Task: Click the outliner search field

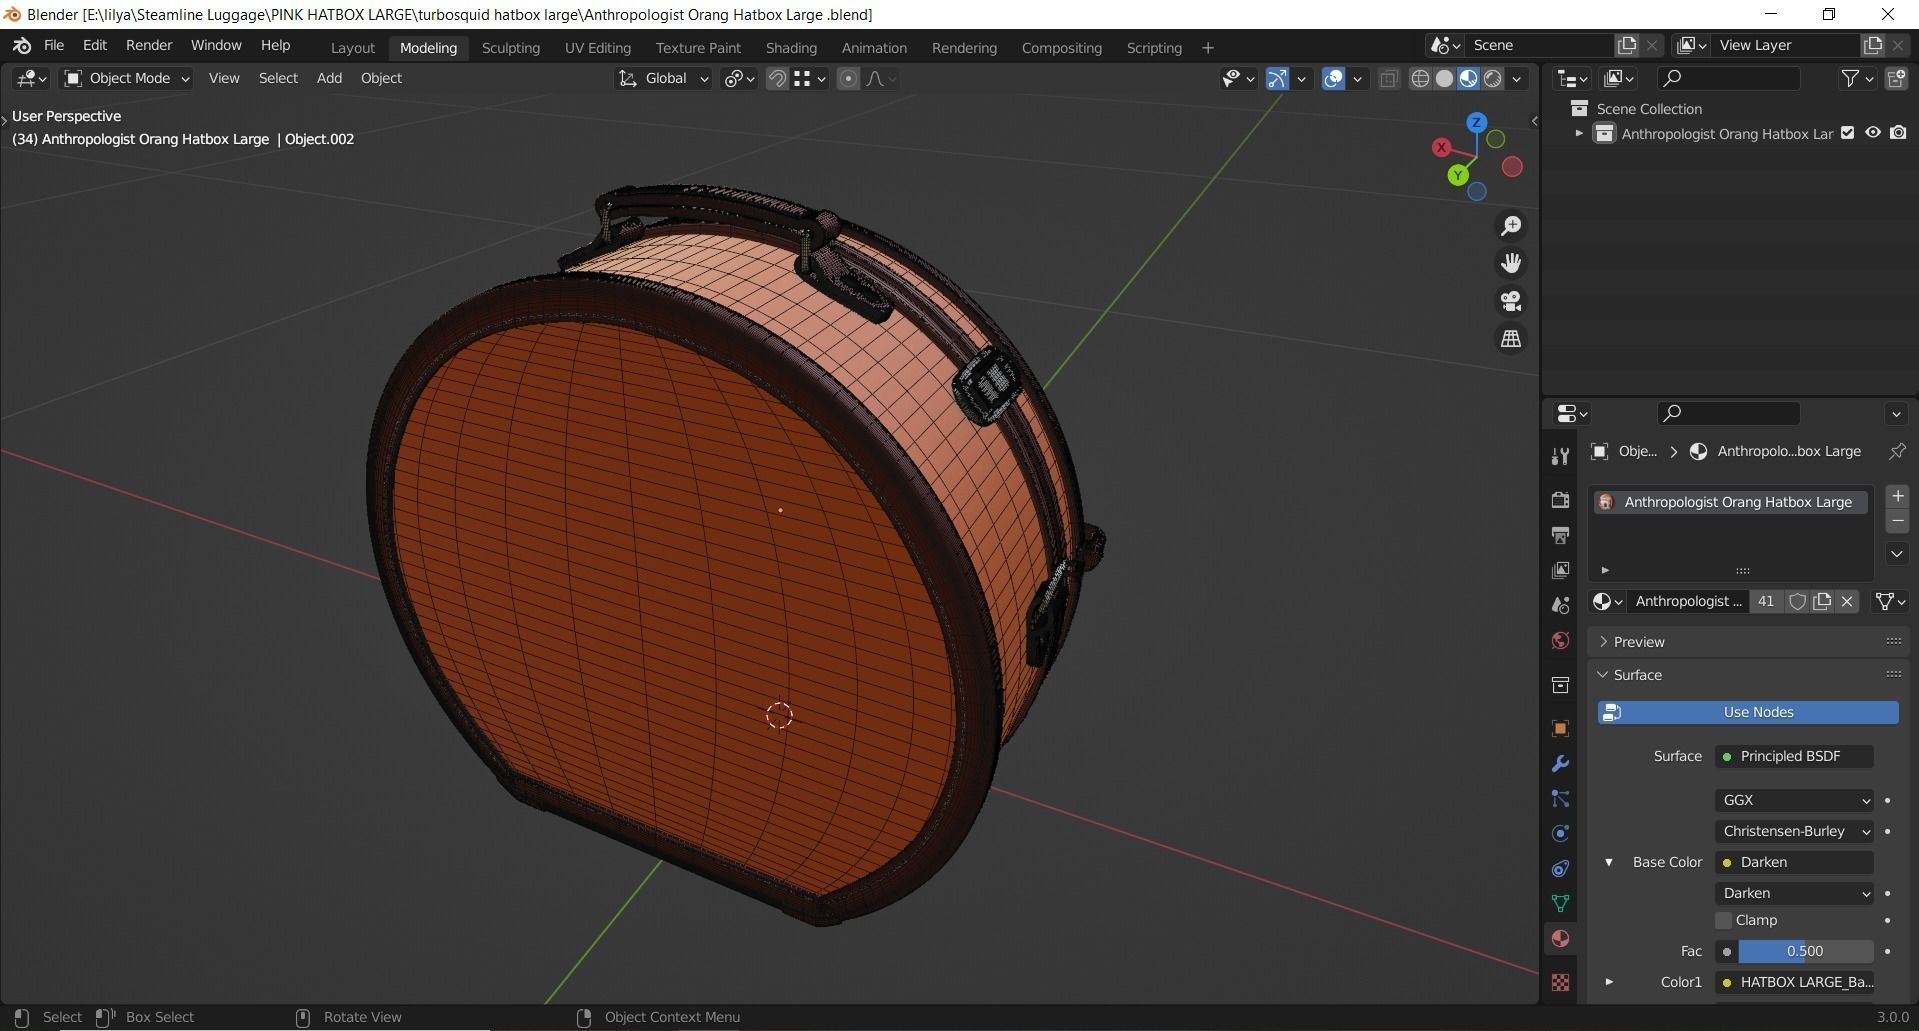Action: pos(1729,78)
